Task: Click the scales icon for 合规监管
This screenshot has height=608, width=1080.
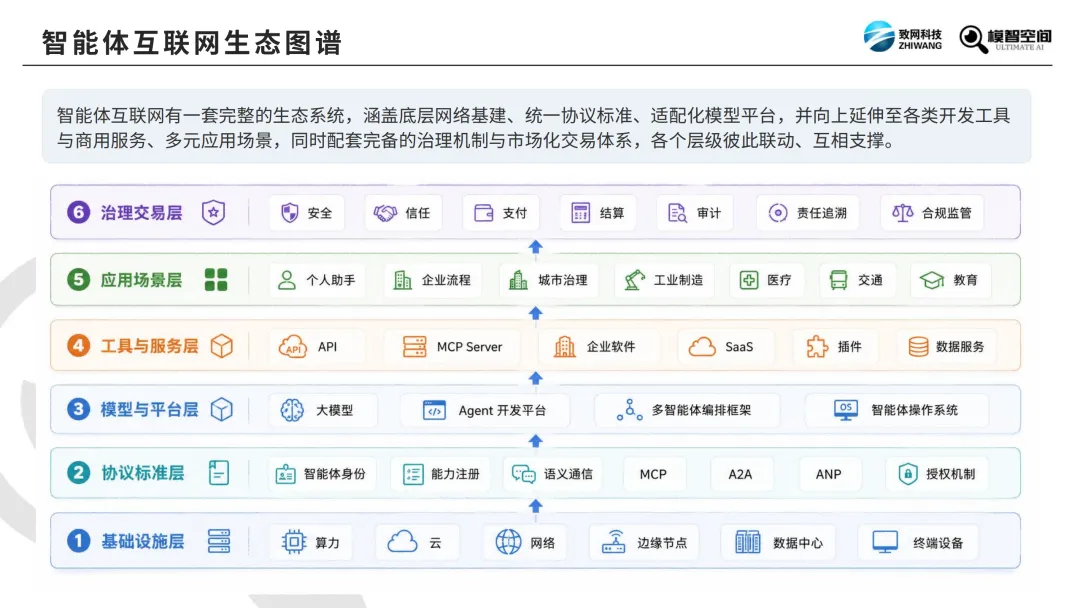Action: click(x=902, y=213)
